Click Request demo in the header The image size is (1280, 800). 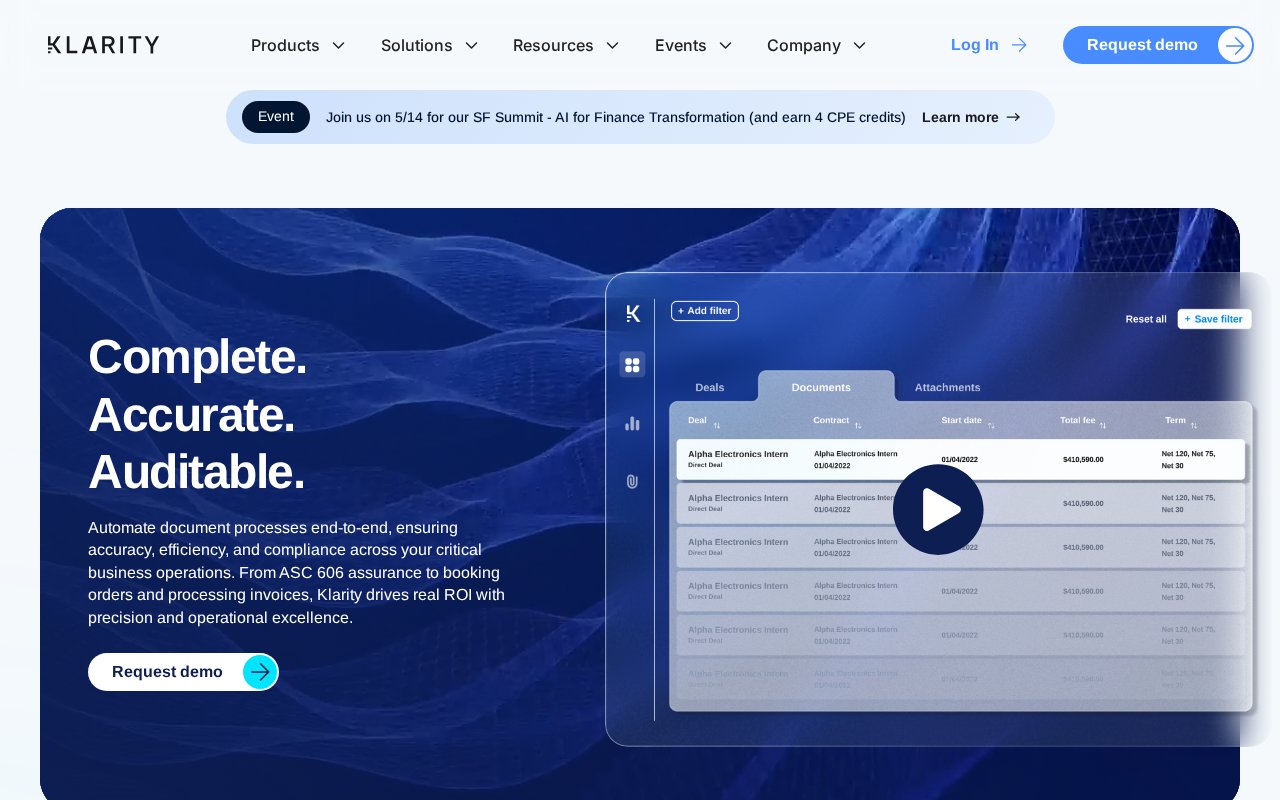(1158, 45)
